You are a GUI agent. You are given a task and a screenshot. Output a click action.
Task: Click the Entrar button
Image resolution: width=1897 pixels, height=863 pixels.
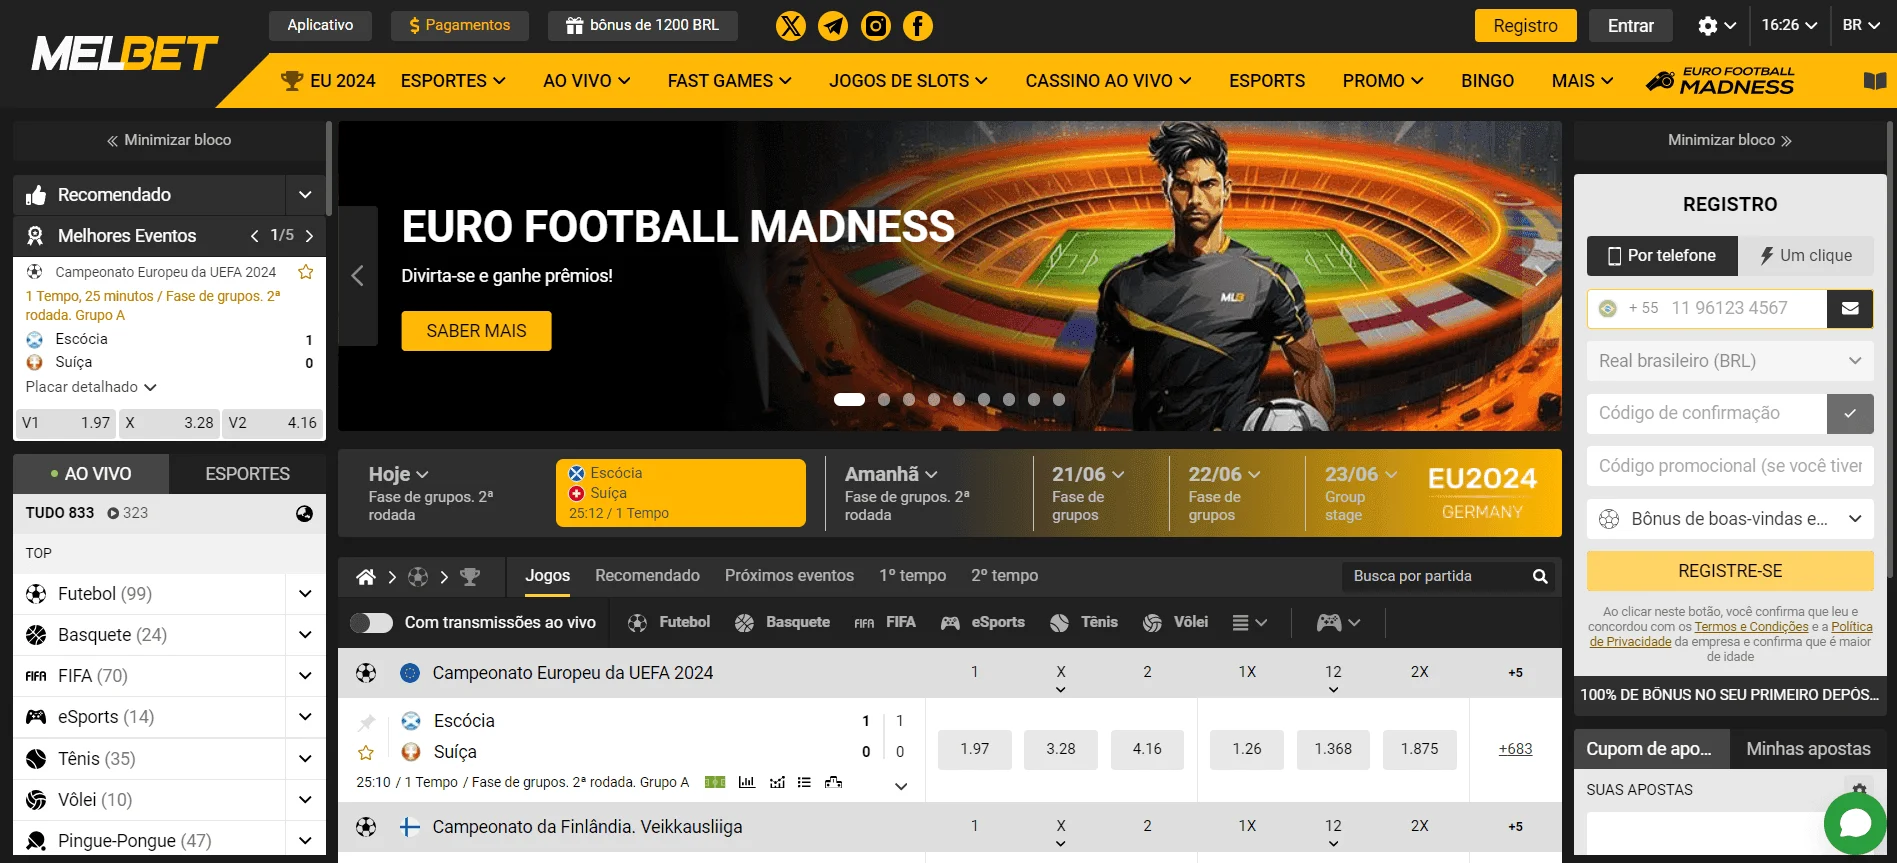click(1630, 26)
